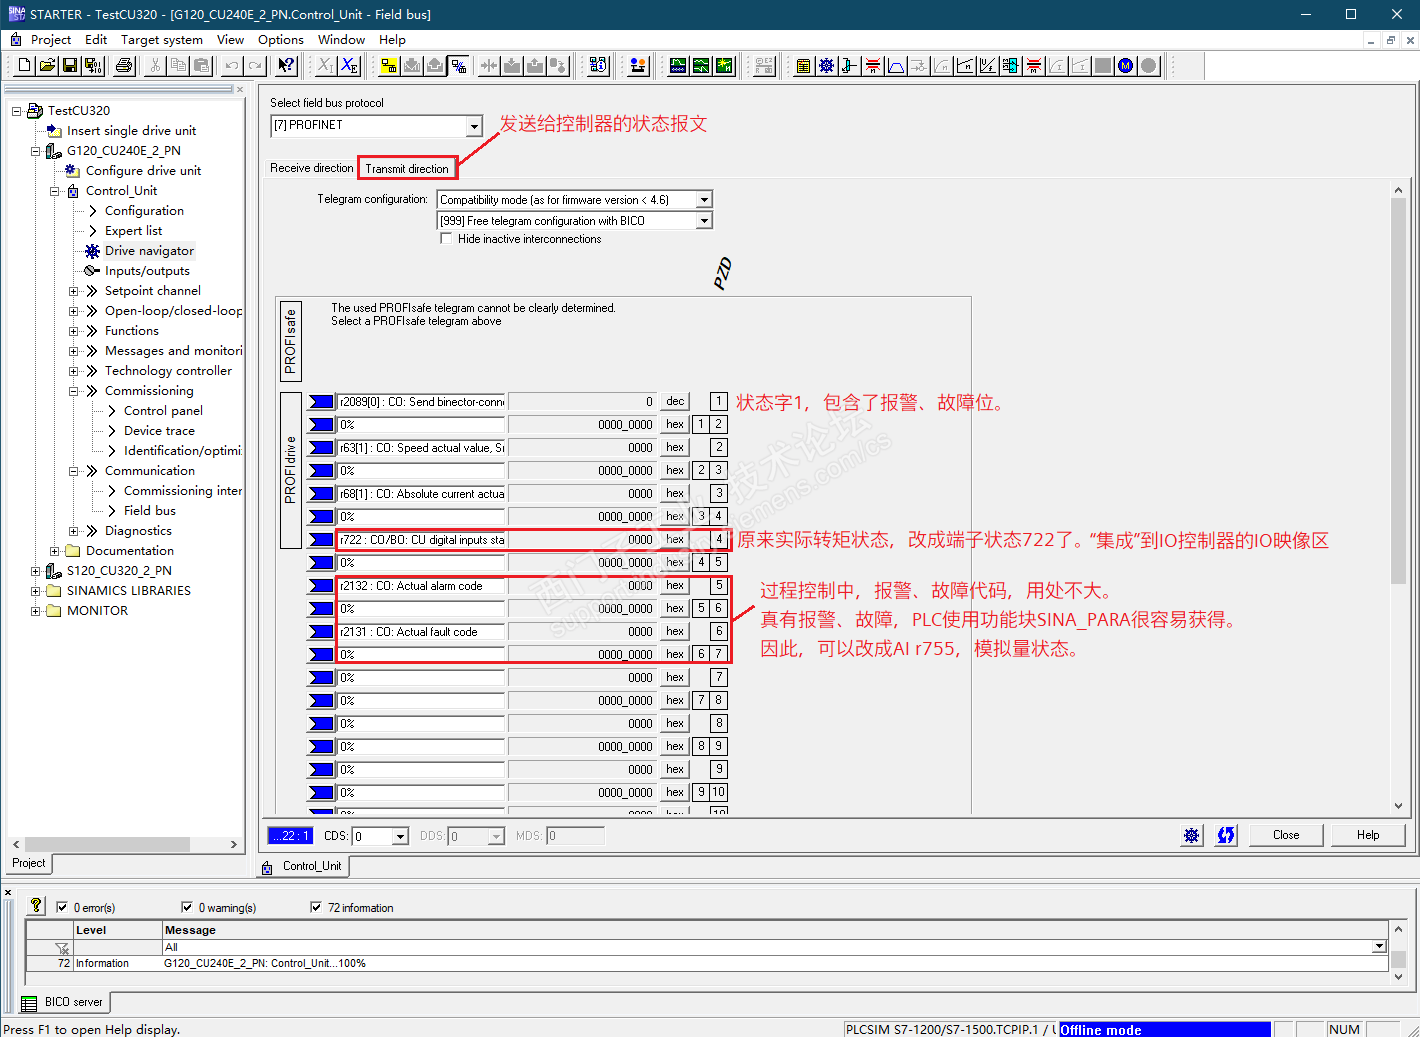Open the Options menu
The height and width of the screenshot is (1037, 1420).
pyautogui.click(x=281, y=40)
